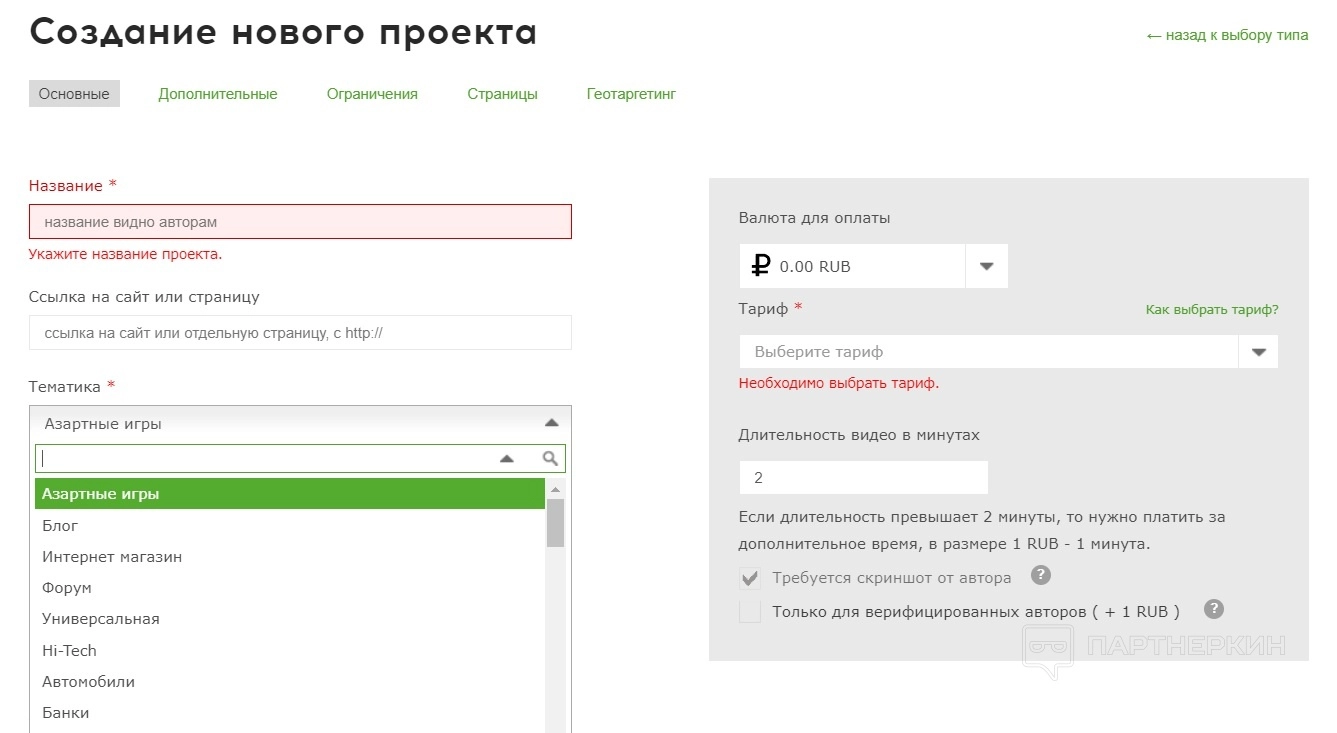Viewport: 1337px width, 733px height.
Task: Open the Геотаргетинг tab
Action: [x=631, y=94]
